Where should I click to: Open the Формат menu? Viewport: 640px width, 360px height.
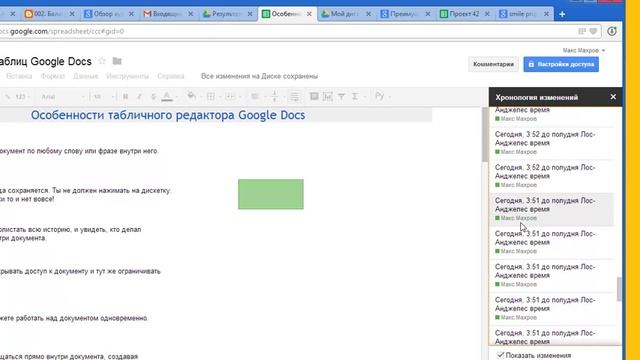pyautogui.click(x=53, y=76)
